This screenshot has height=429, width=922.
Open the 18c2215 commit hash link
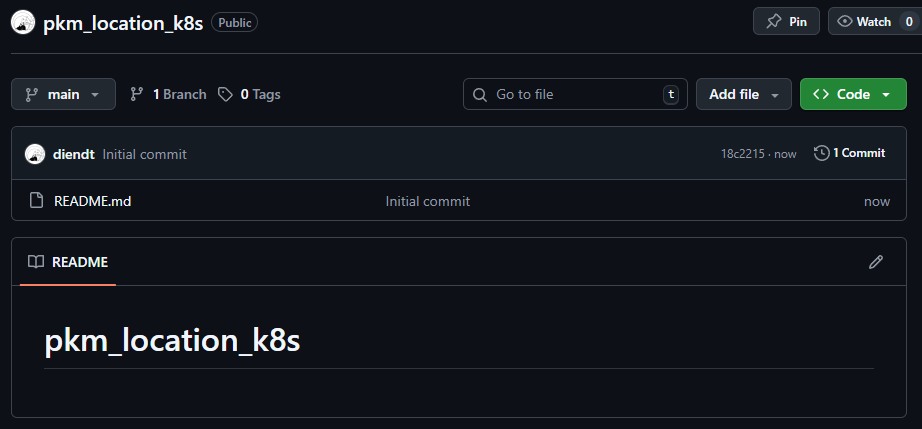[x=742, y=154]
